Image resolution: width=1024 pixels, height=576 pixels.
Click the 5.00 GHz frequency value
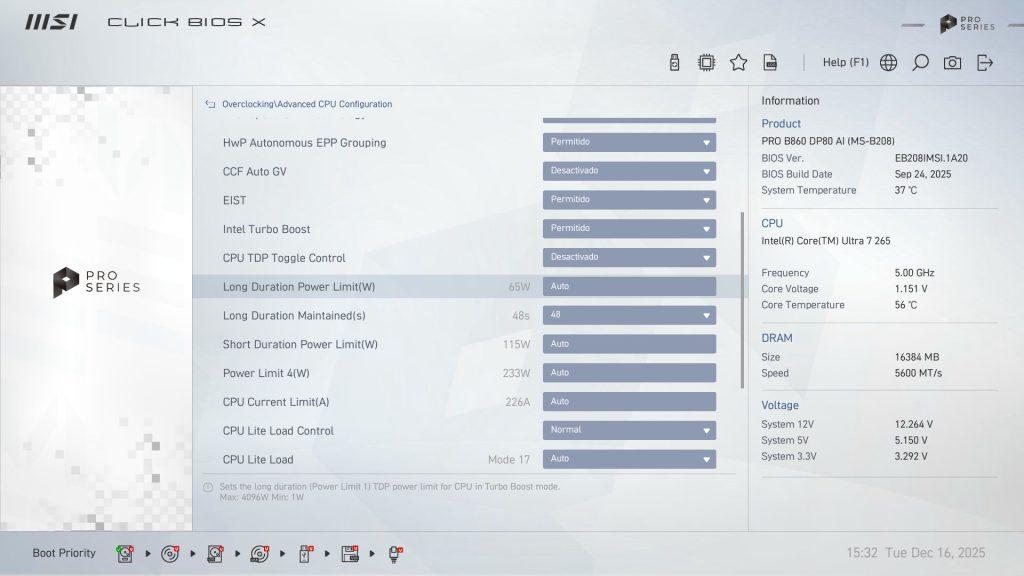(x=914, y=273)
